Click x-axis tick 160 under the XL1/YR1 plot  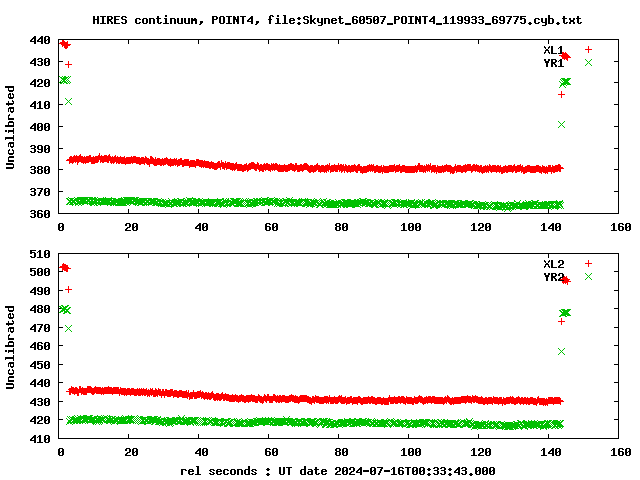point(620,227)
